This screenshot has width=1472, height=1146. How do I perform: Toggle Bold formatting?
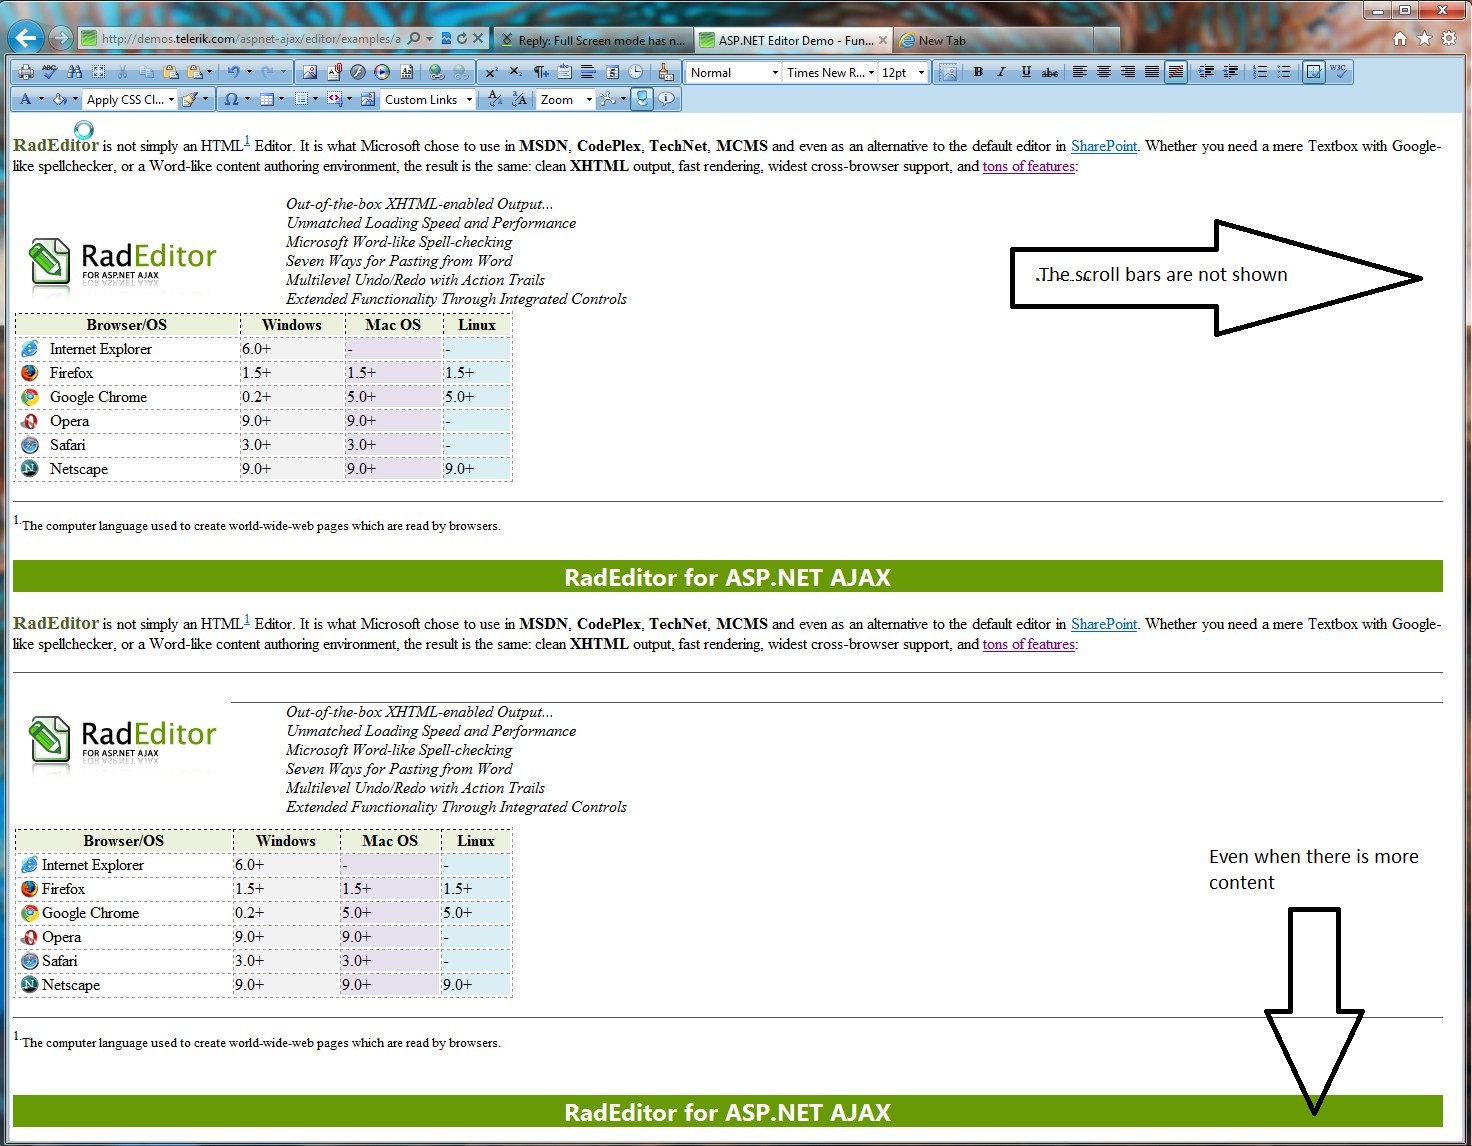pos(978,72)
